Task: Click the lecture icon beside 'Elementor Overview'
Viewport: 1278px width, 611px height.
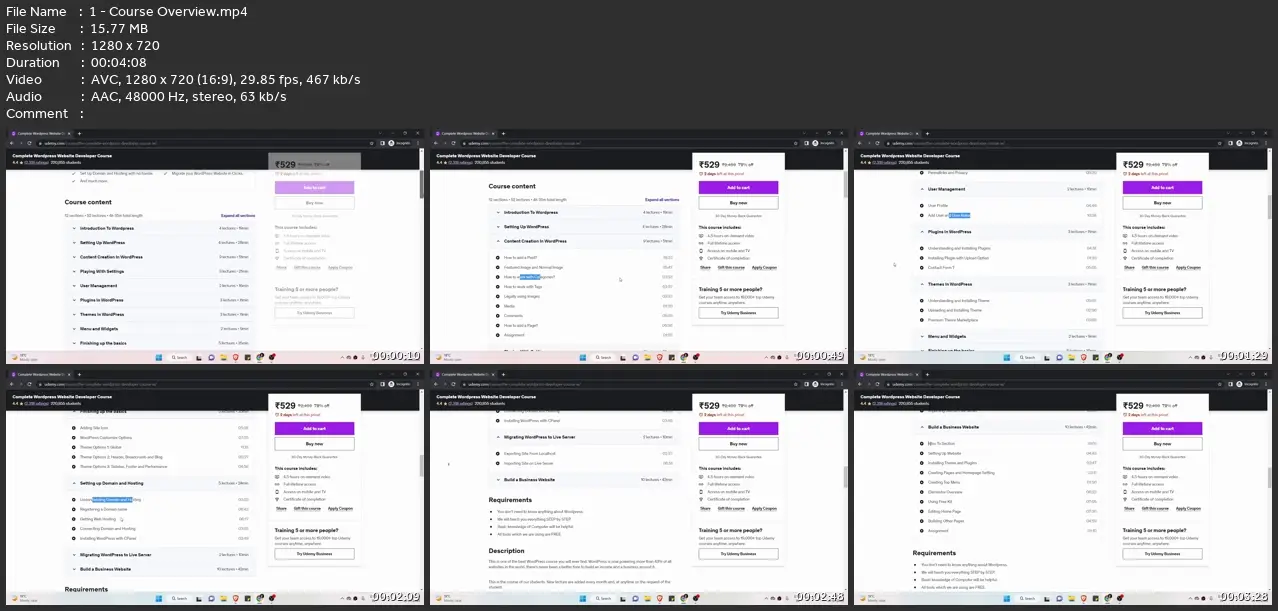Action: tap(922, 491)
